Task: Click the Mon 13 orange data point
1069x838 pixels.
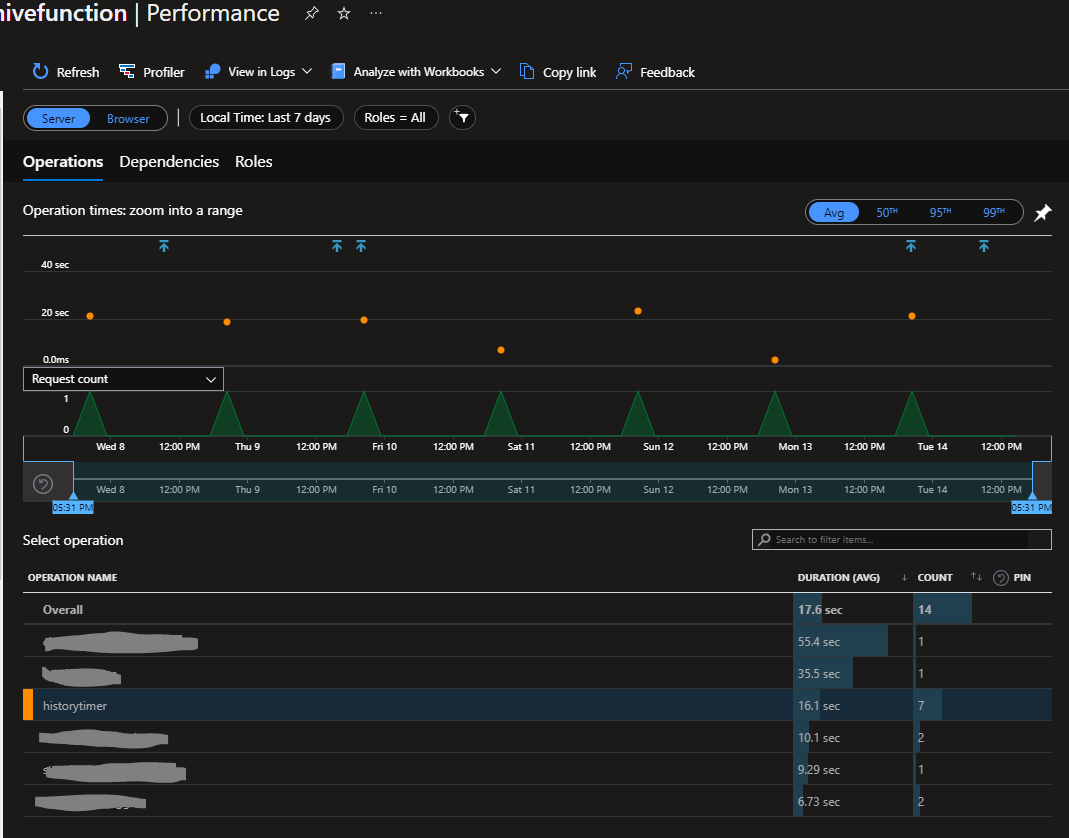Action: [x=774, y=360]
